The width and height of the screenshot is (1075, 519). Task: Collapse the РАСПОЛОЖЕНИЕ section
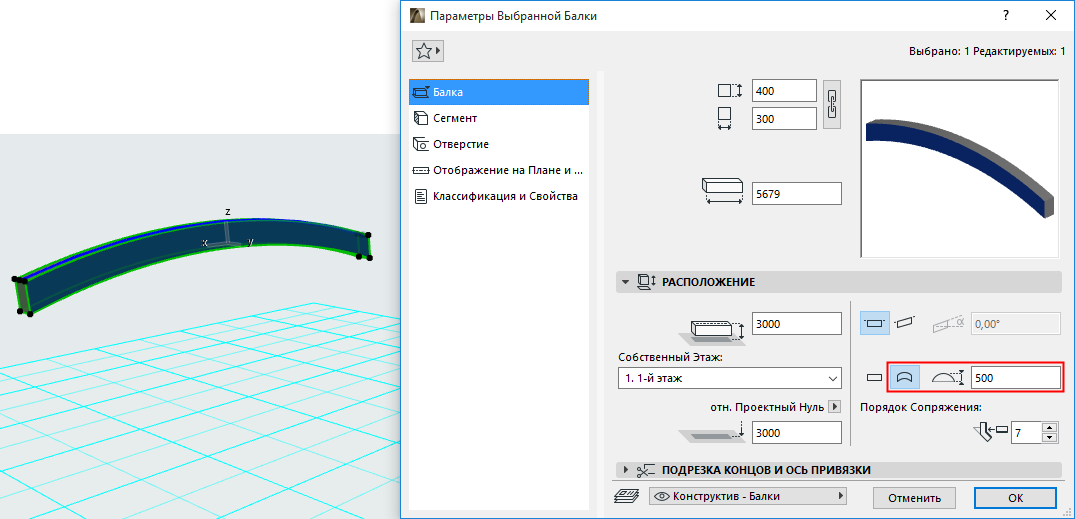625,282
